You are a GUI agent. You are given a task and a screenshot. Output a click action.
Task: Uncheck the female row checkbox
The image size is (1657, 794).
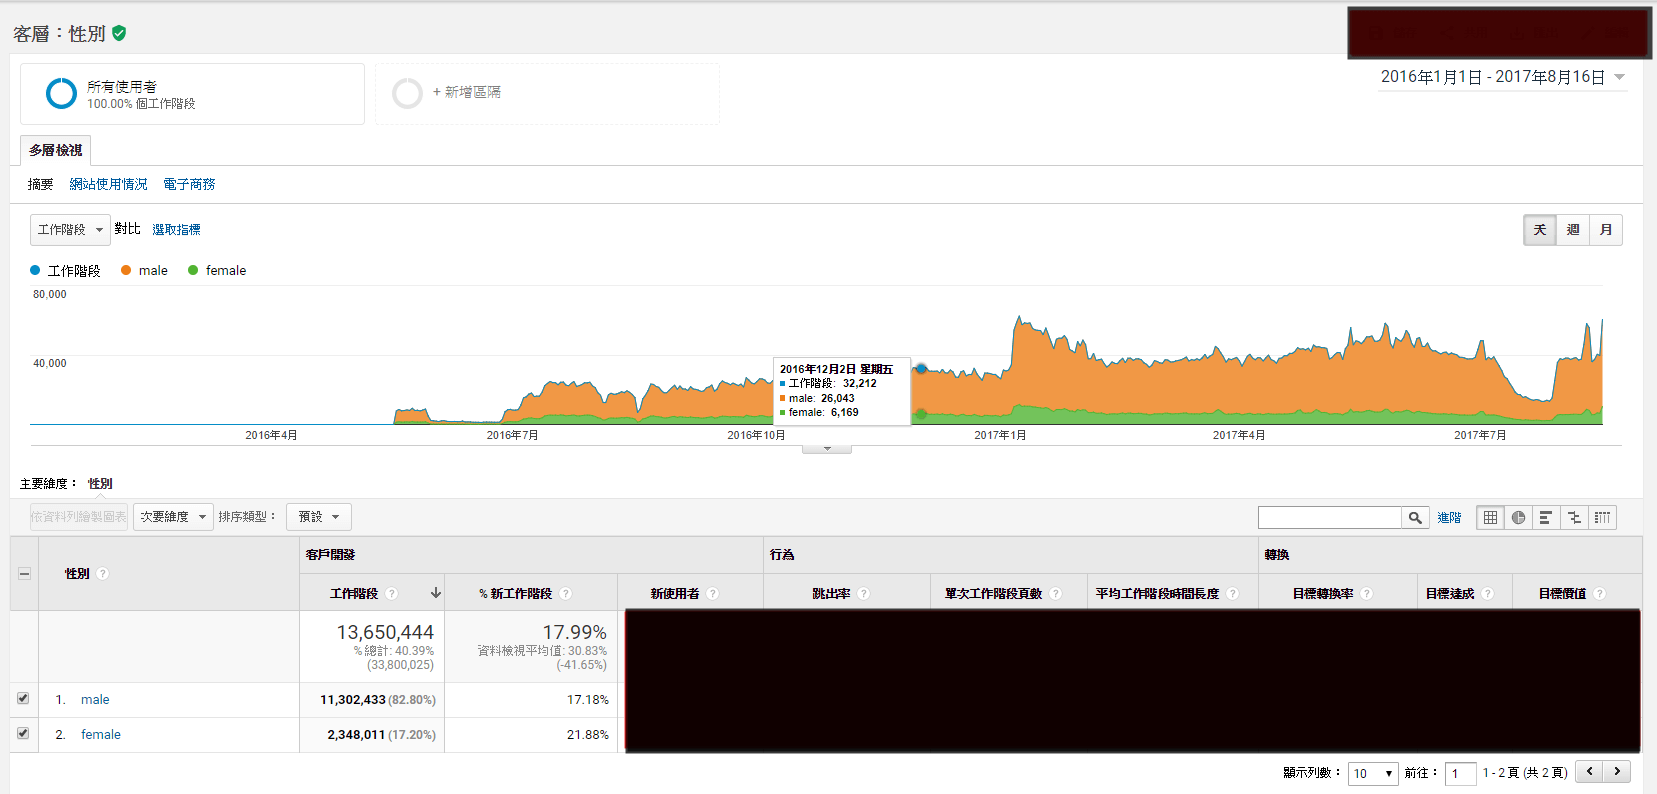(x=23, y=733)
